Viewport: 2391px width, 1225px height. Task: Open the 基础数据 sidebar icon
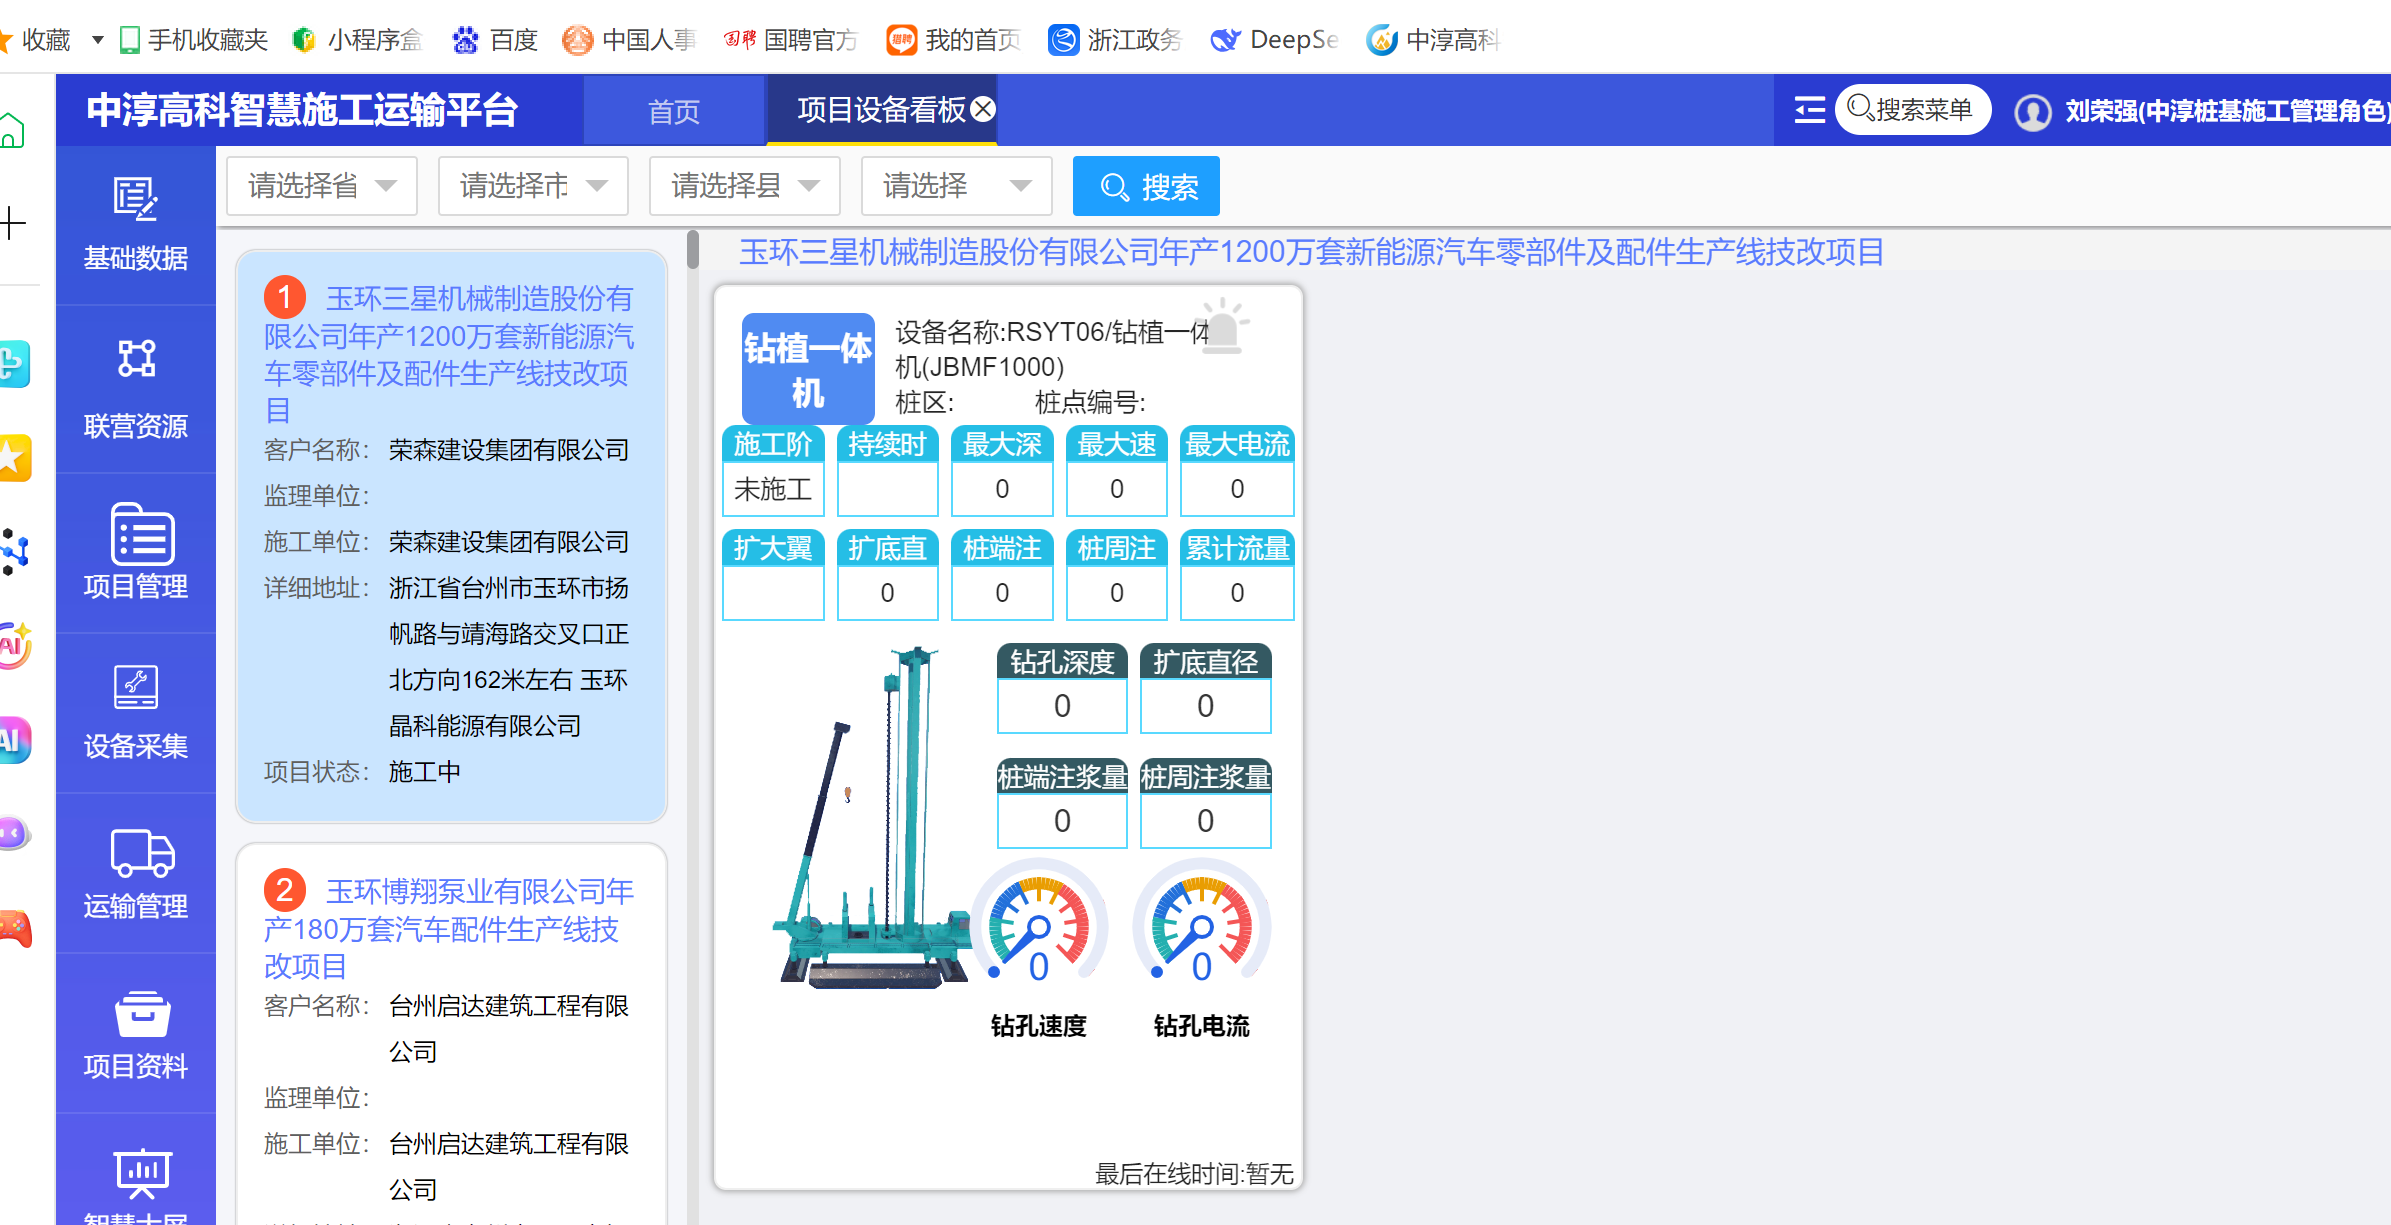tap(135, 200)
